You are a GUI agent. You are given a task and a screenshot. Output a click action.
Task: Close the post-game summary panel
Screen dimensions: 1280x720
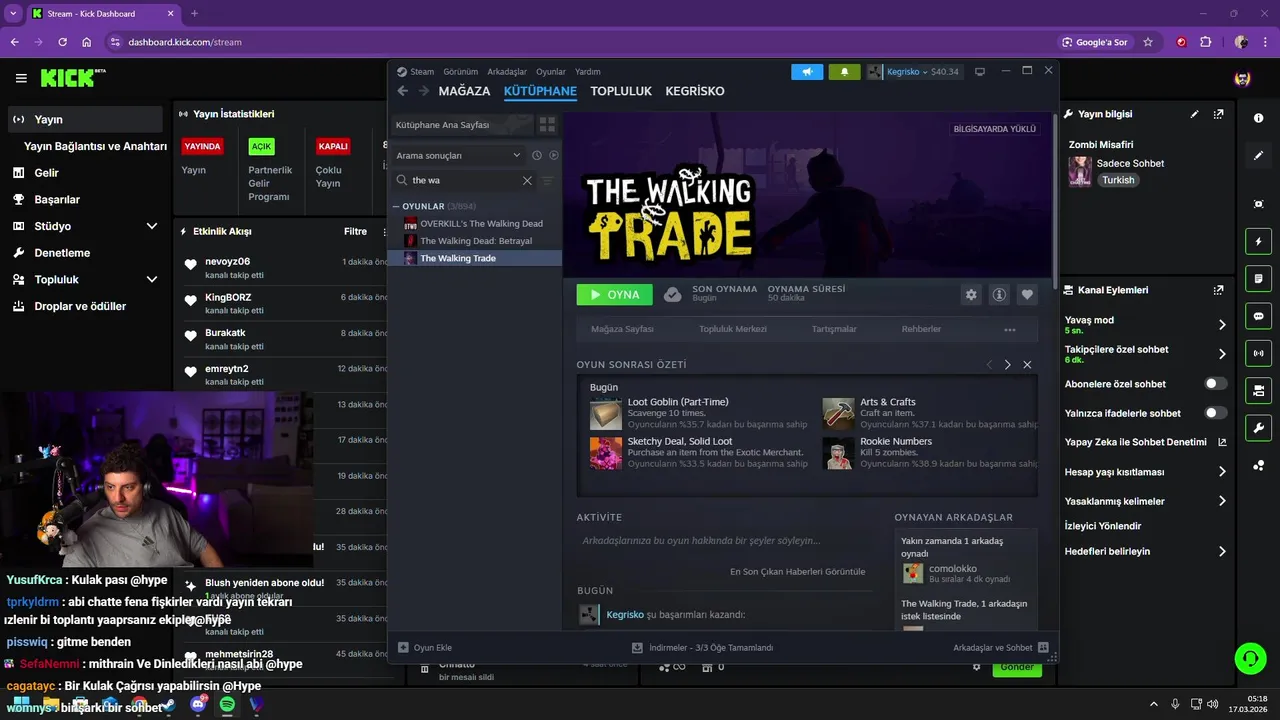click(1027, 365)
